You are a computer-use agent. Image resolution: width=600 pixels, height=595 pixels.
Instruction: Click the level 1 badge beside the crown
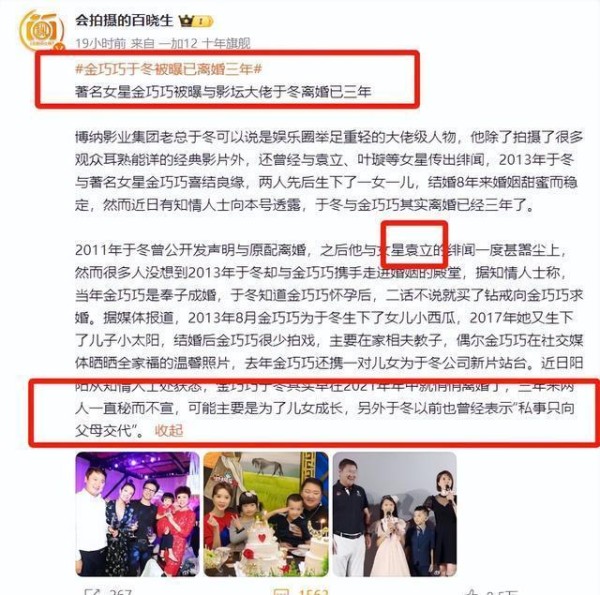[x=203, y=21]
